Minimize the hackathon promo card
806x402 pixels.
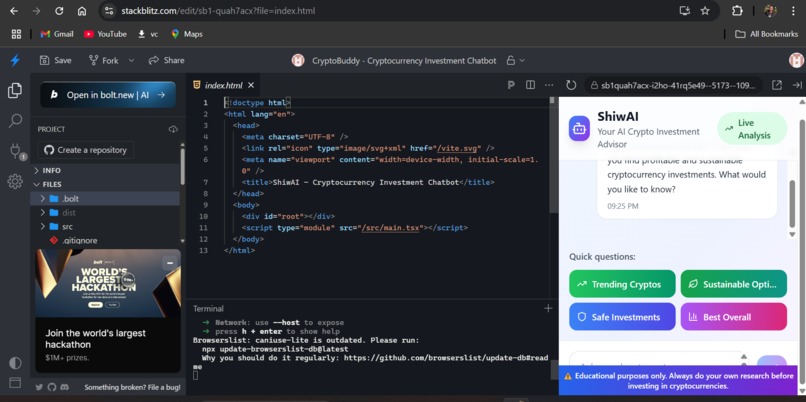[x=170, y=263]
